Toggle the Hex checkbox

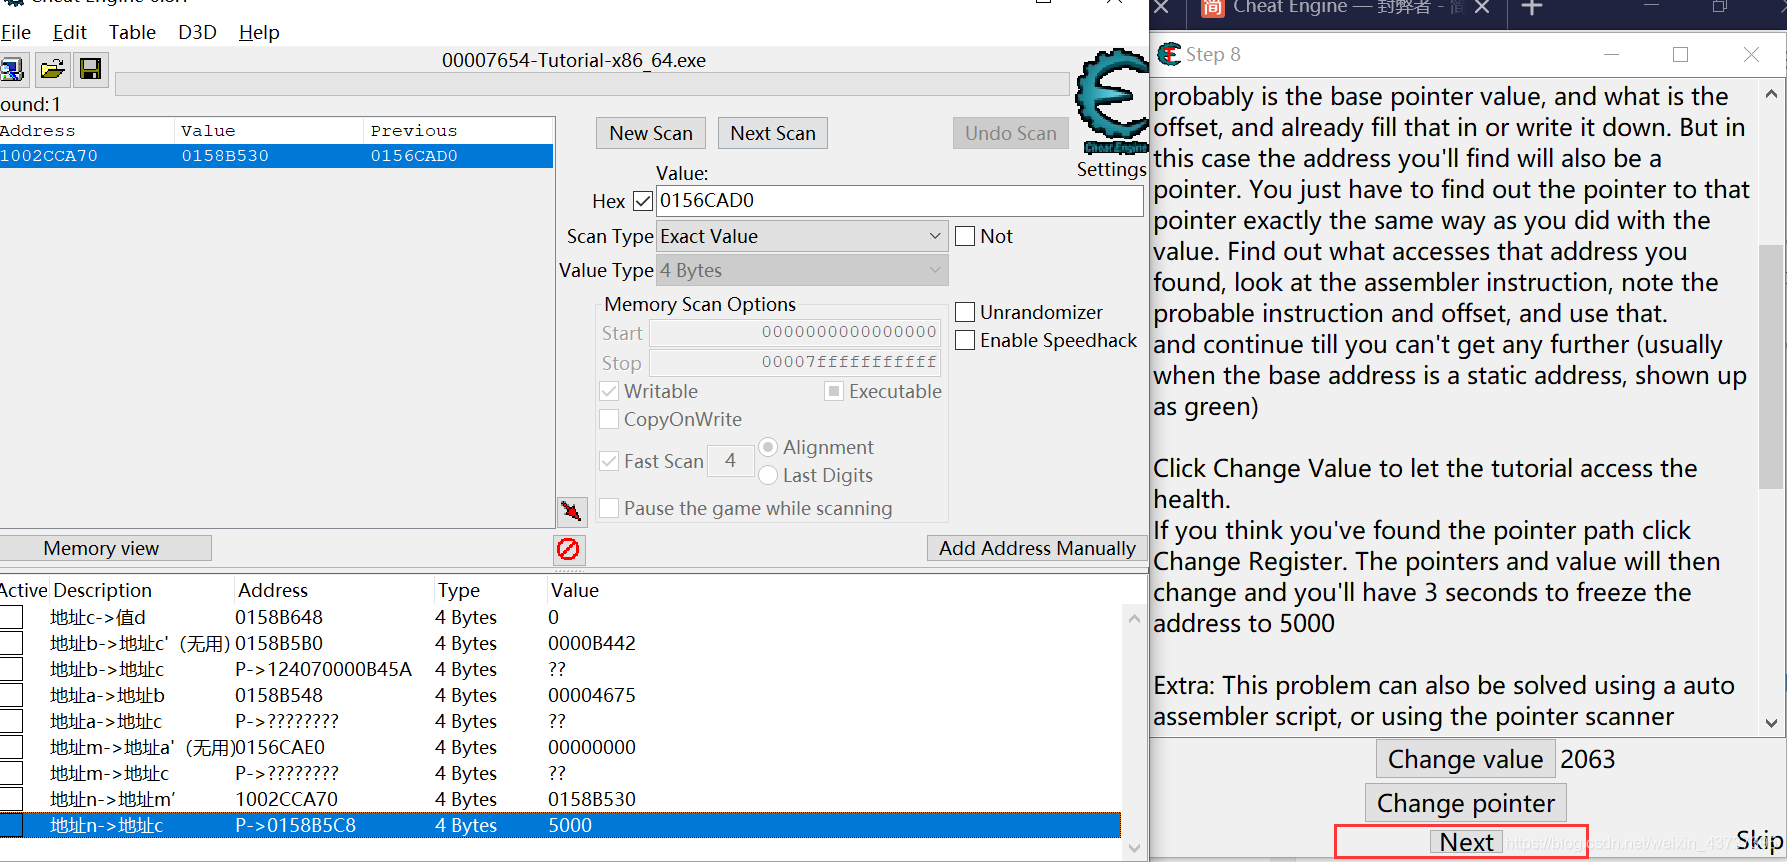coord(642,201)
